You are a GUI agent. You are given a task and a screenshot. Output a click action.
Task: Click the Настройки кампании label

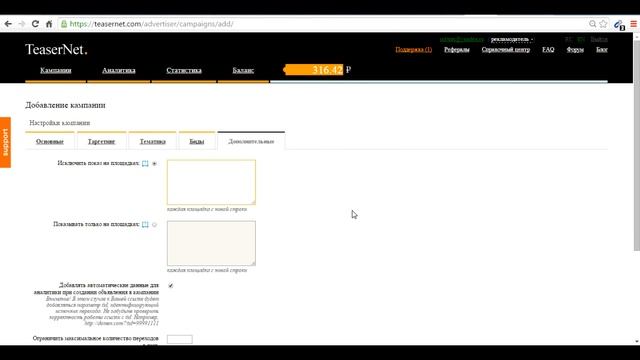click(60, 123)
